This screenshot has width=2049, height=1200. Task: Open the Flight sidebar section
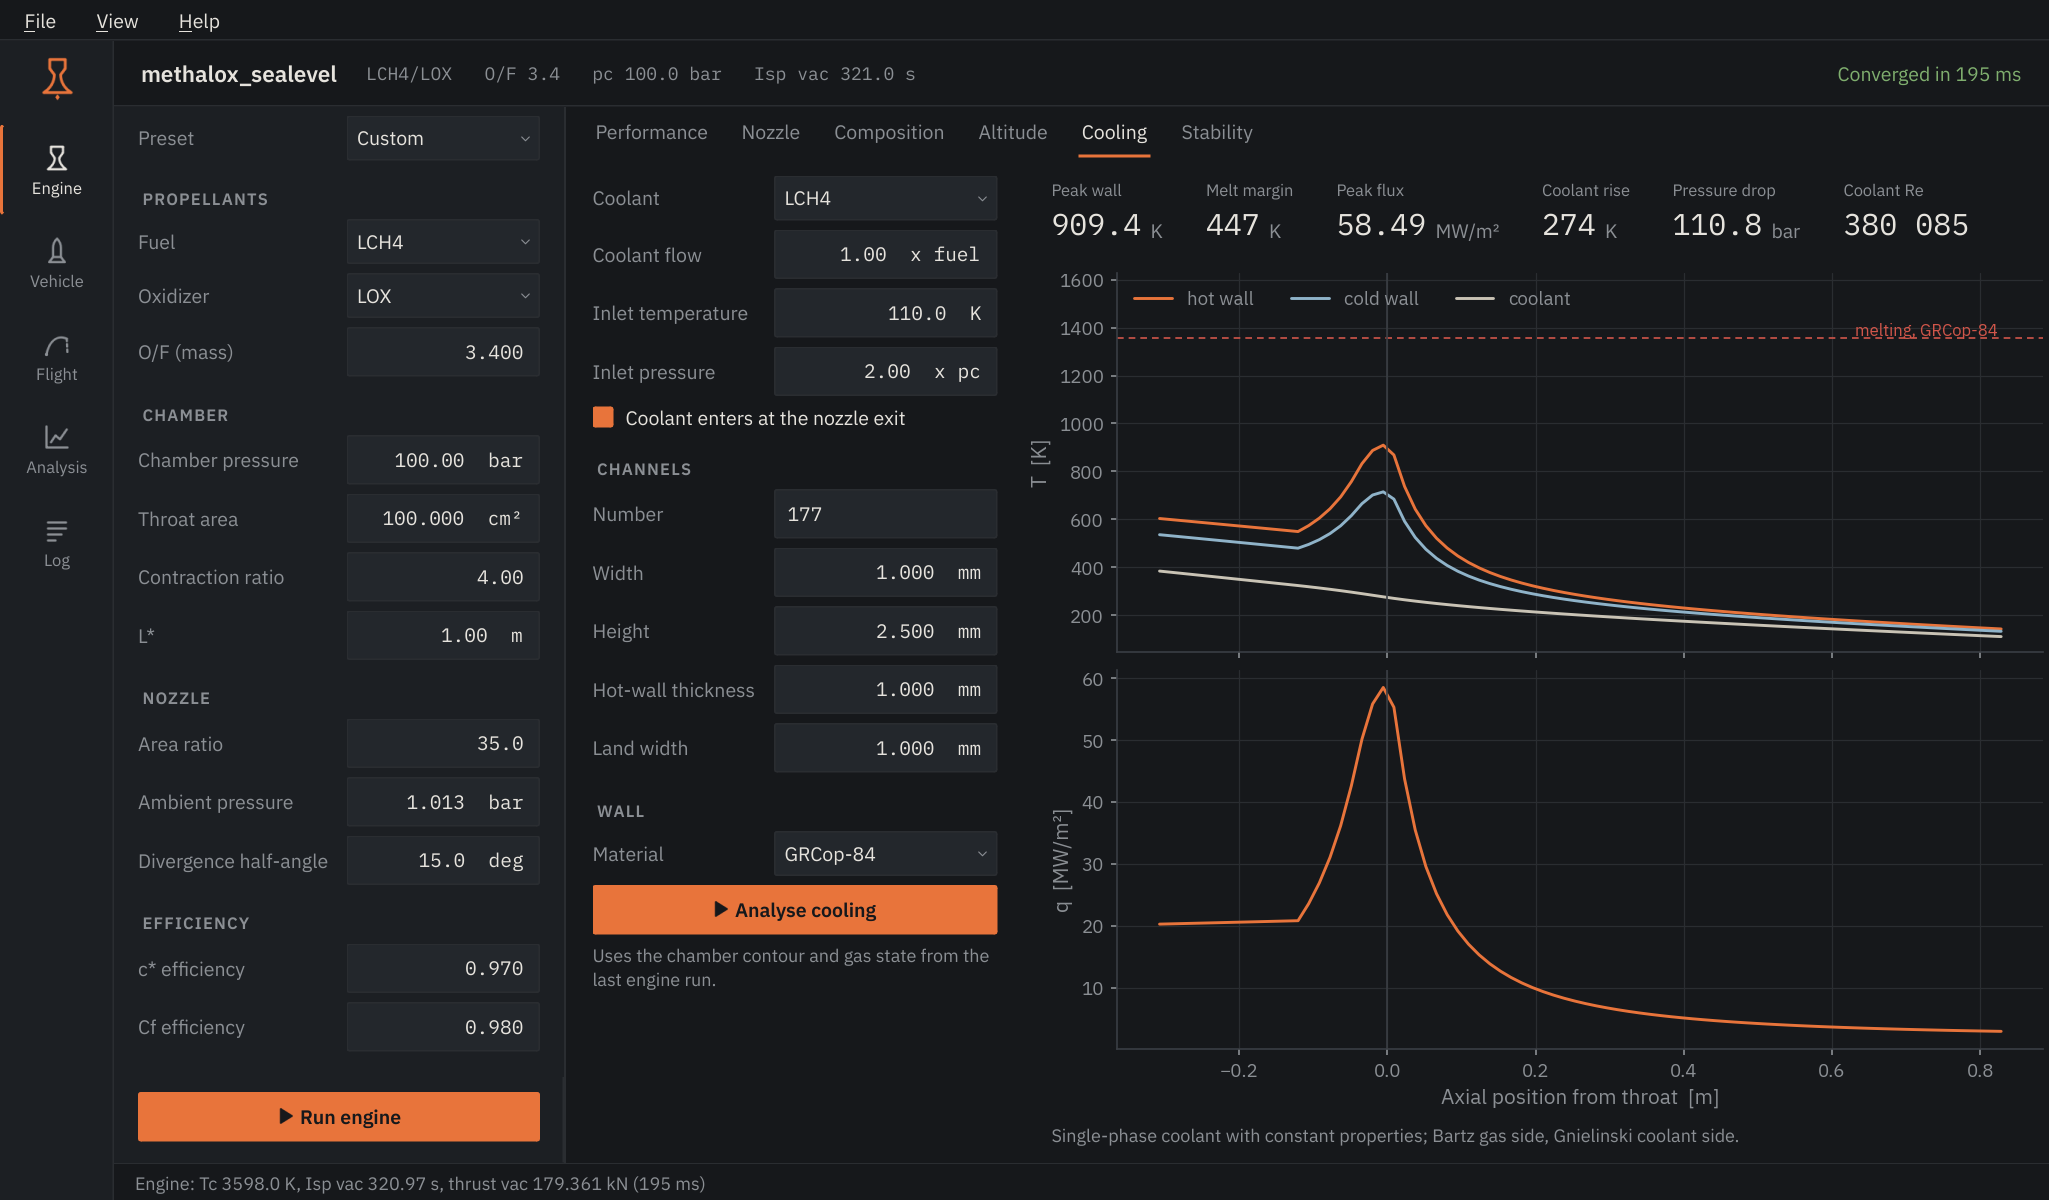[x=57, y=356]
